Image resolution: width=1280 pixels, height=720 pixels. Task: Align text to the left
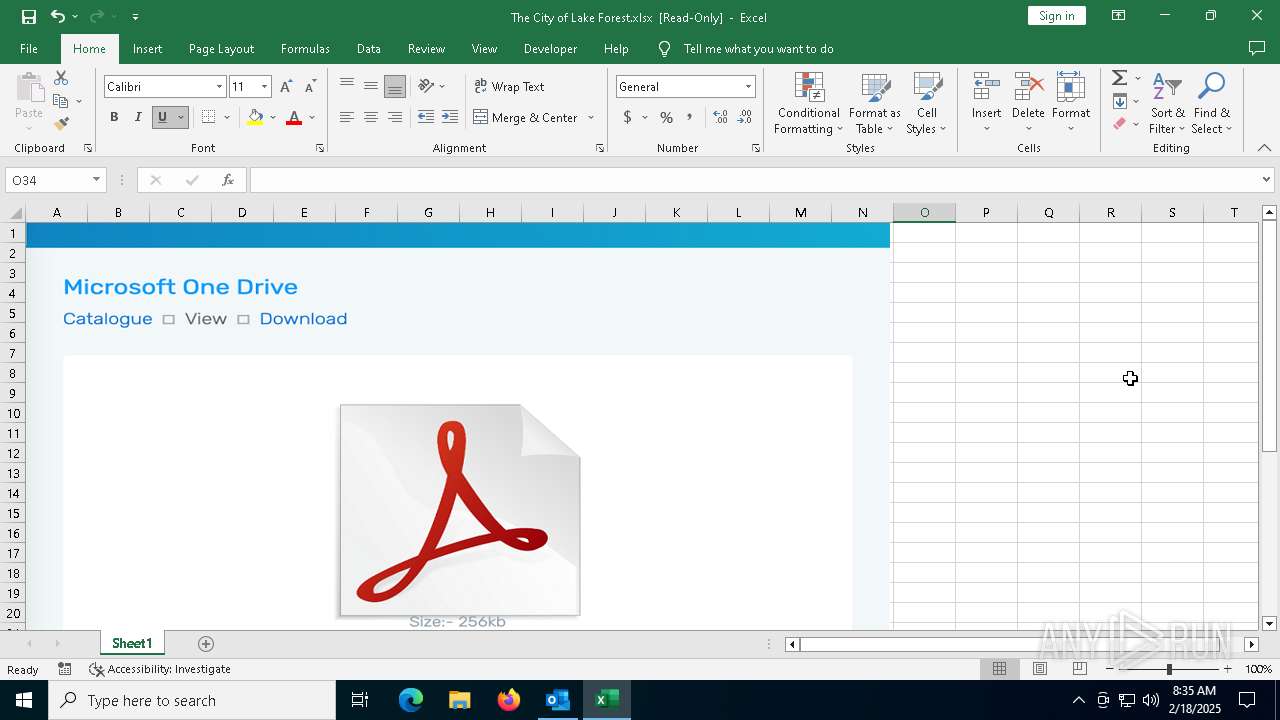347,117
